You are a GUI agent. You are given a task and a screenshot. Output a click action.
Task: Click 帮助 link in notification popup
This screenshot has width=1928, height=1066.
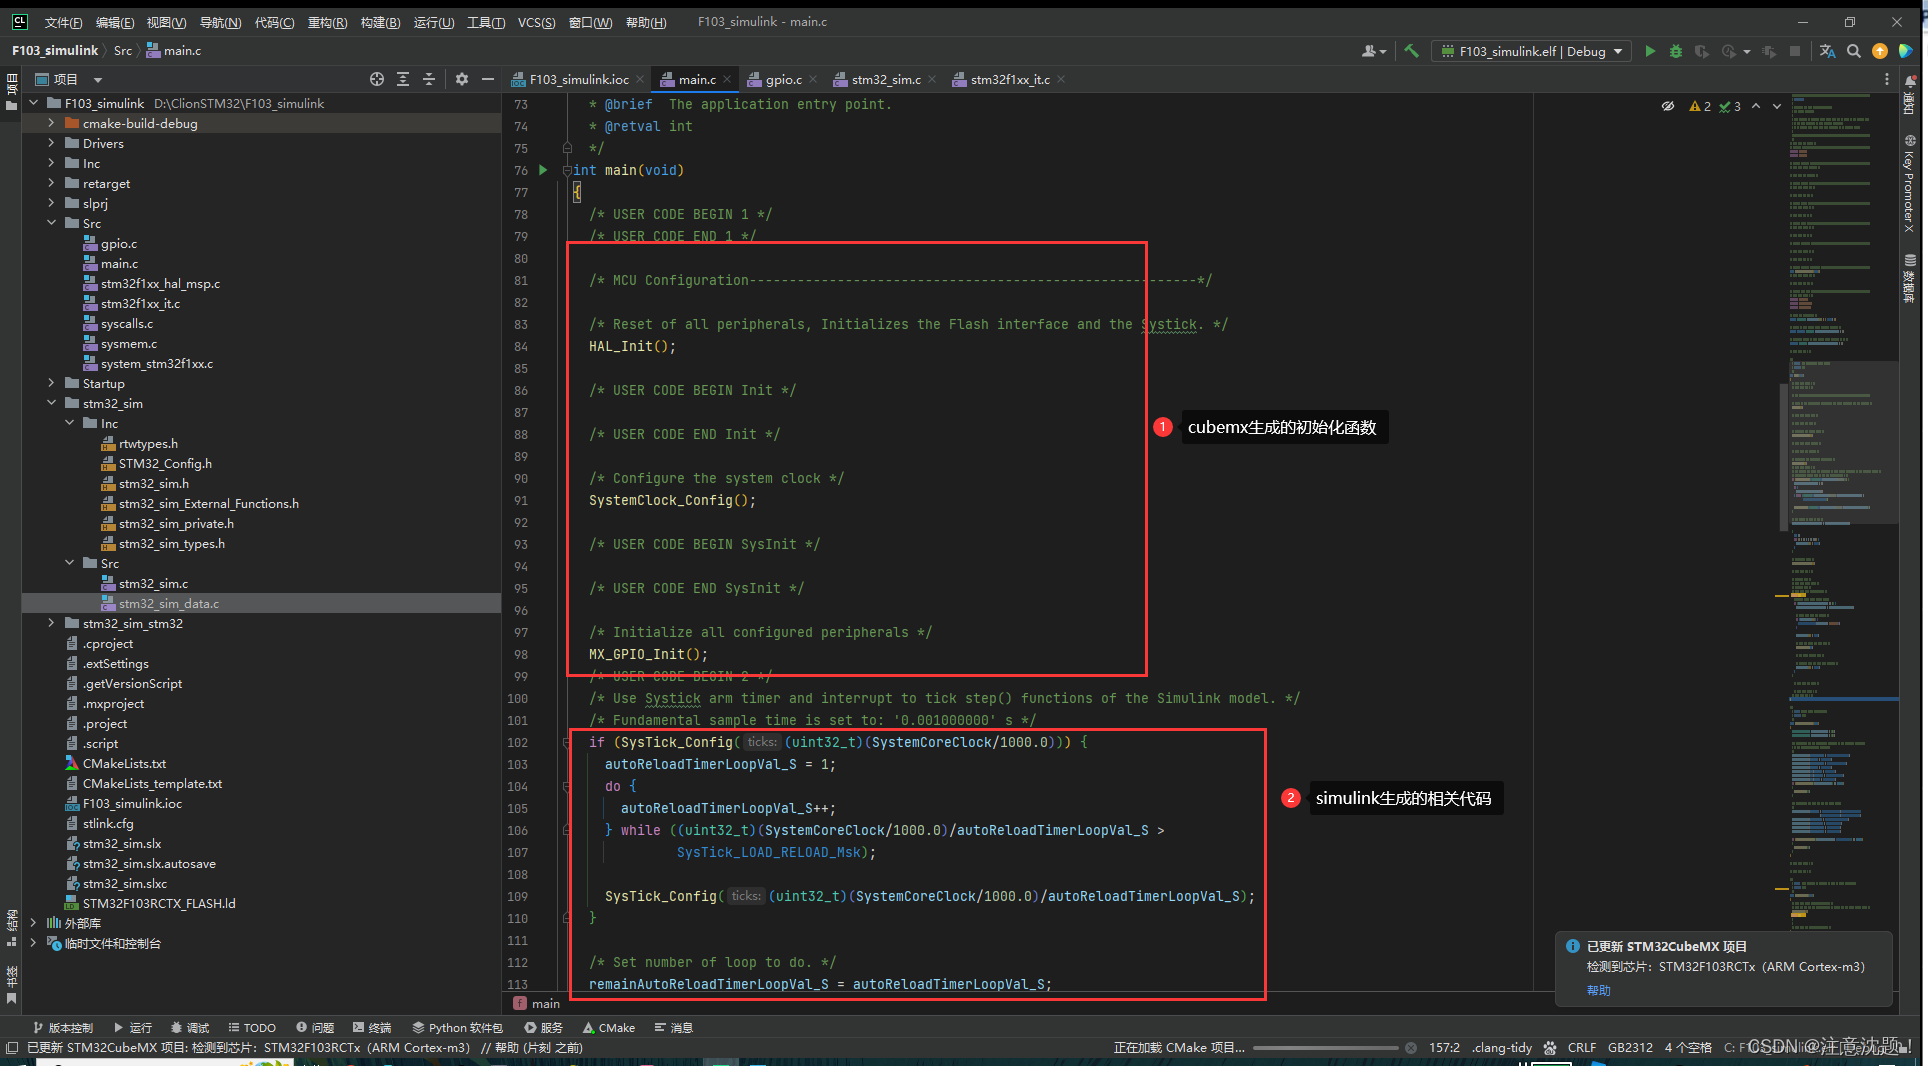pyautogui.click(x=1598, y=990)
